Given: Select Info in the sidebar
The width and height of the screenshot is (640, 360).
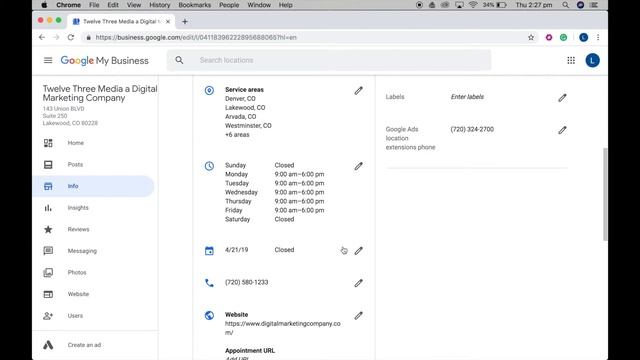Looking at the screenshot, I should pos(93,186).
